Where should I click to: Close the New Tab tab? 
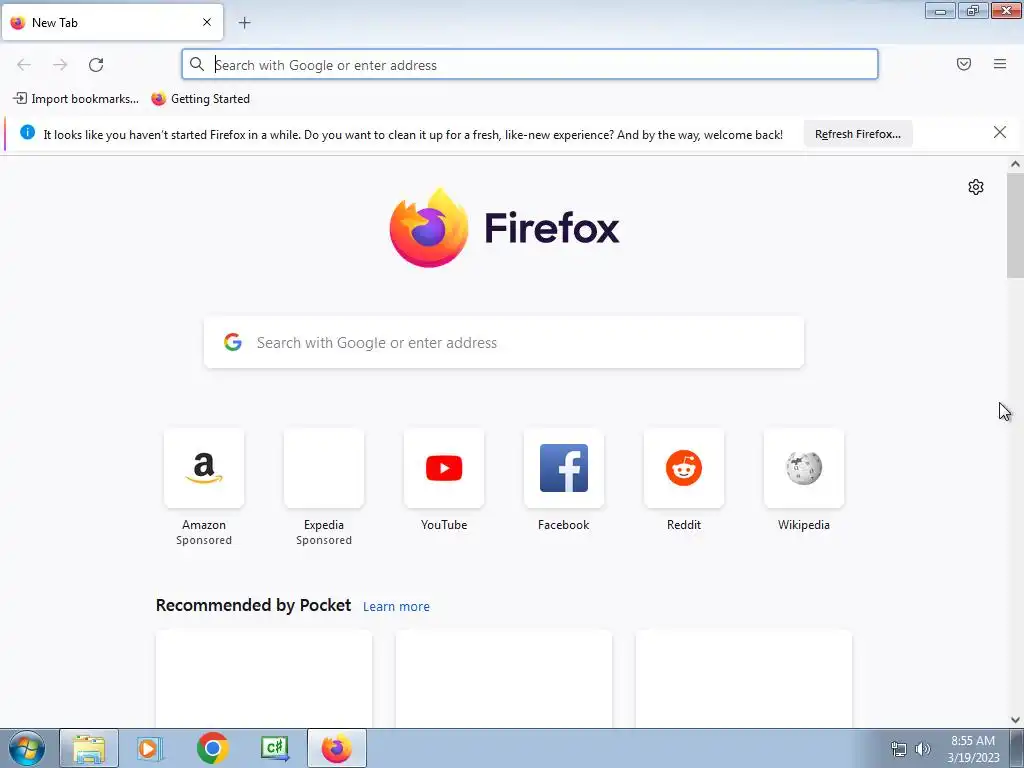tap(207, 22)
